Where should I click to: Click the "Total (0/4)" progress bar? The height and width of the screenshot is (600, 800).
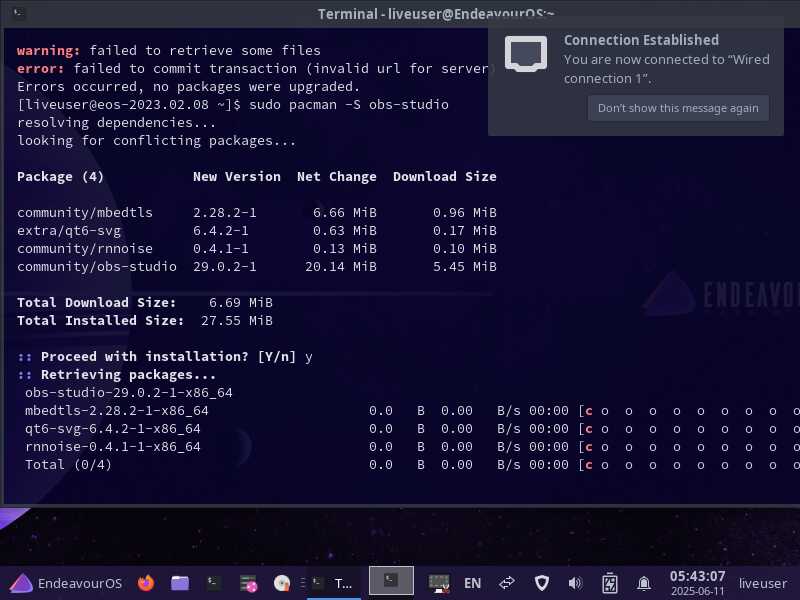(689, 465)
